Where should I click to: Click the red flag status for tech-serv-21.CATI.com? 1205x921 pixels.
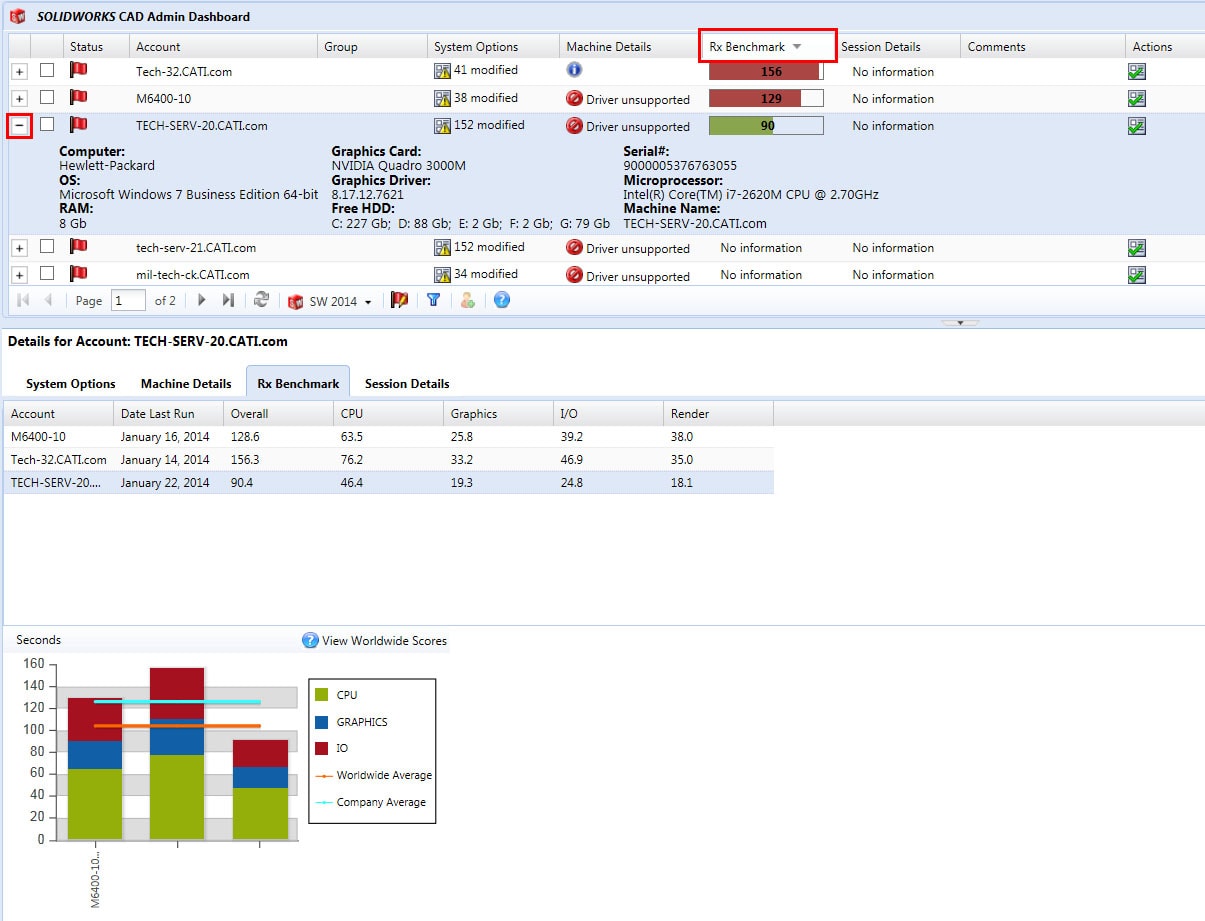coord(78,246)
